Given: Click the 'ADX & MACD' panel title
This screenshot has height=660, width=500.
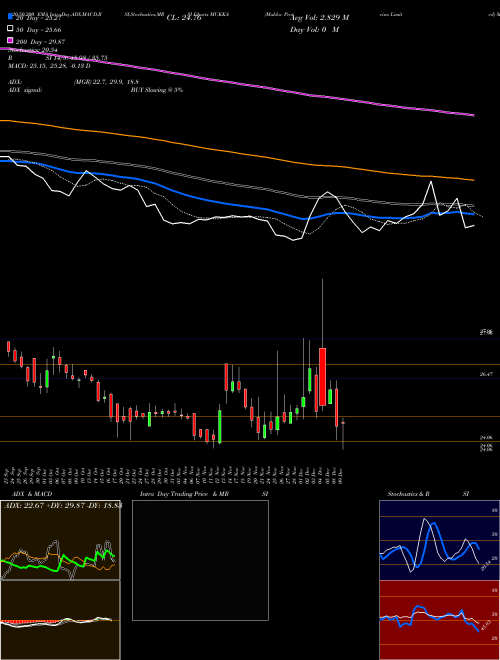Looking at the screenshot, I should pyautogui.click(x=32, y=494).
